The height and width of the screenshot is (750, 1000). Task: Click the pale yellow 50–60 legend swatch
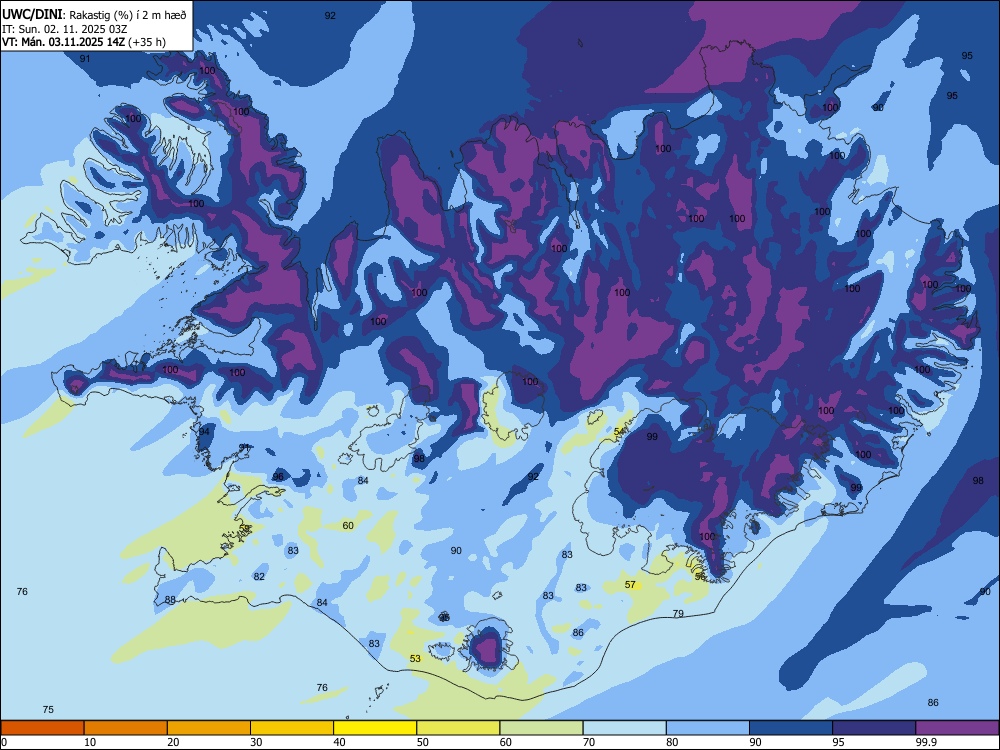click(x=459, y=728)
